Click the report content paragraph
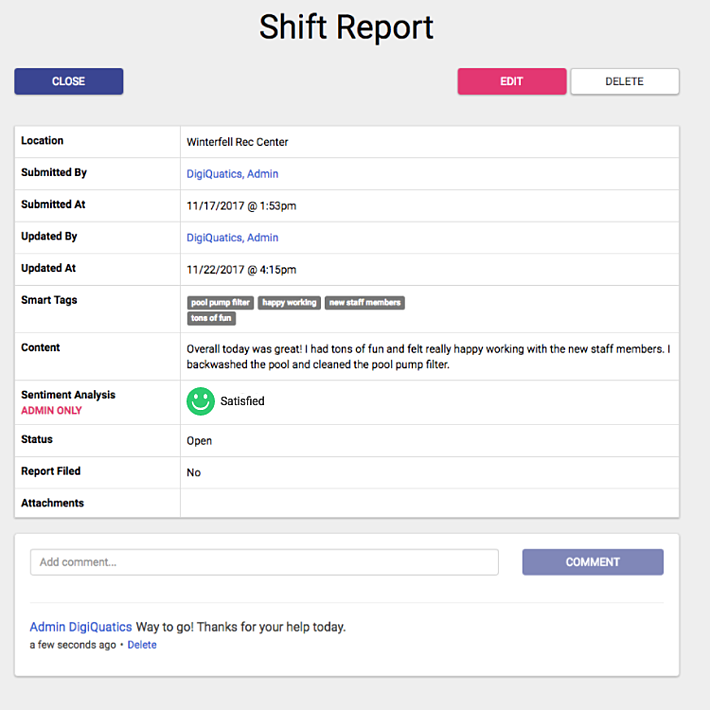The image size is (710, 710). [x=428, y=357]
